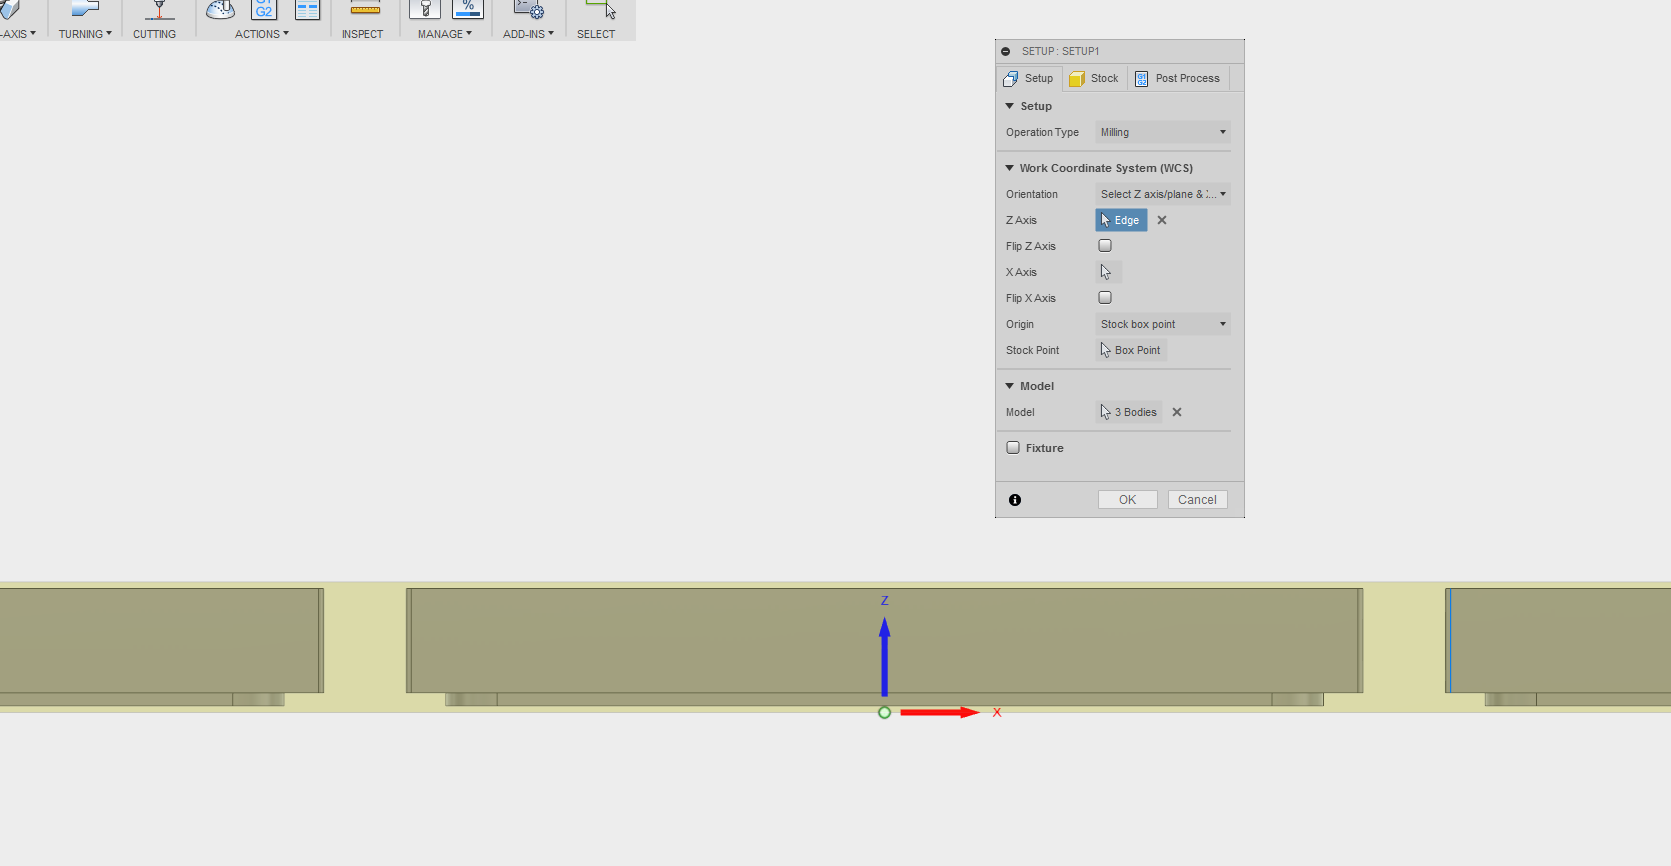Click the percent task manager icon
Screen dimensions: 1671x866
[x=468, y=10]
